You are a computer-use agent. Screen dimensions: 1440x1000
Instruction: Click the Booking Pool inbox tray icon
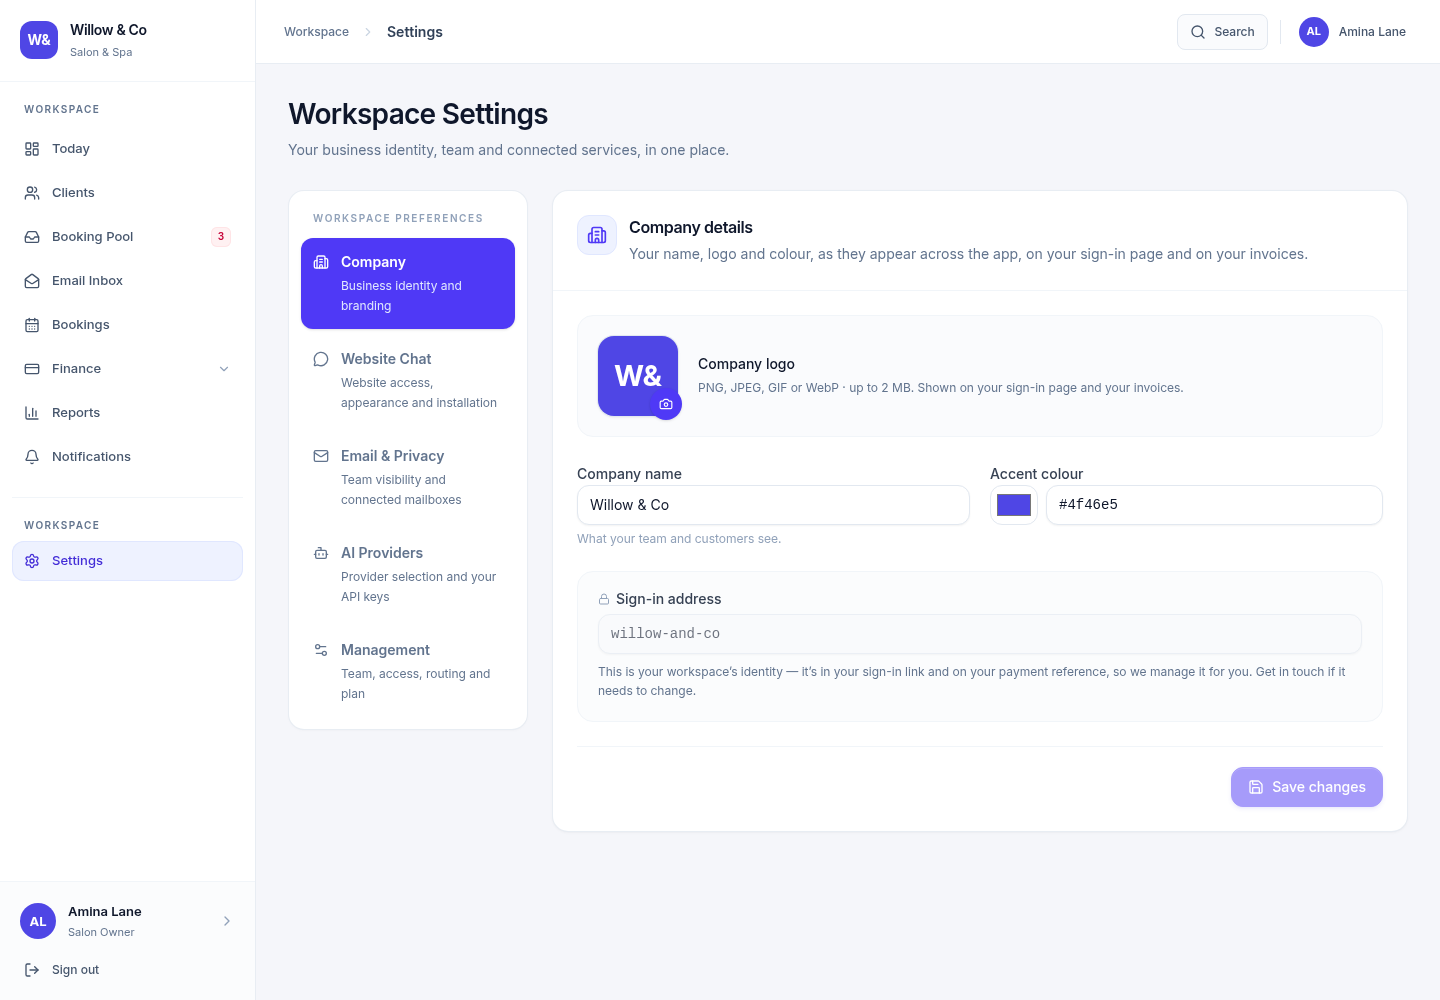pos(32,237)
